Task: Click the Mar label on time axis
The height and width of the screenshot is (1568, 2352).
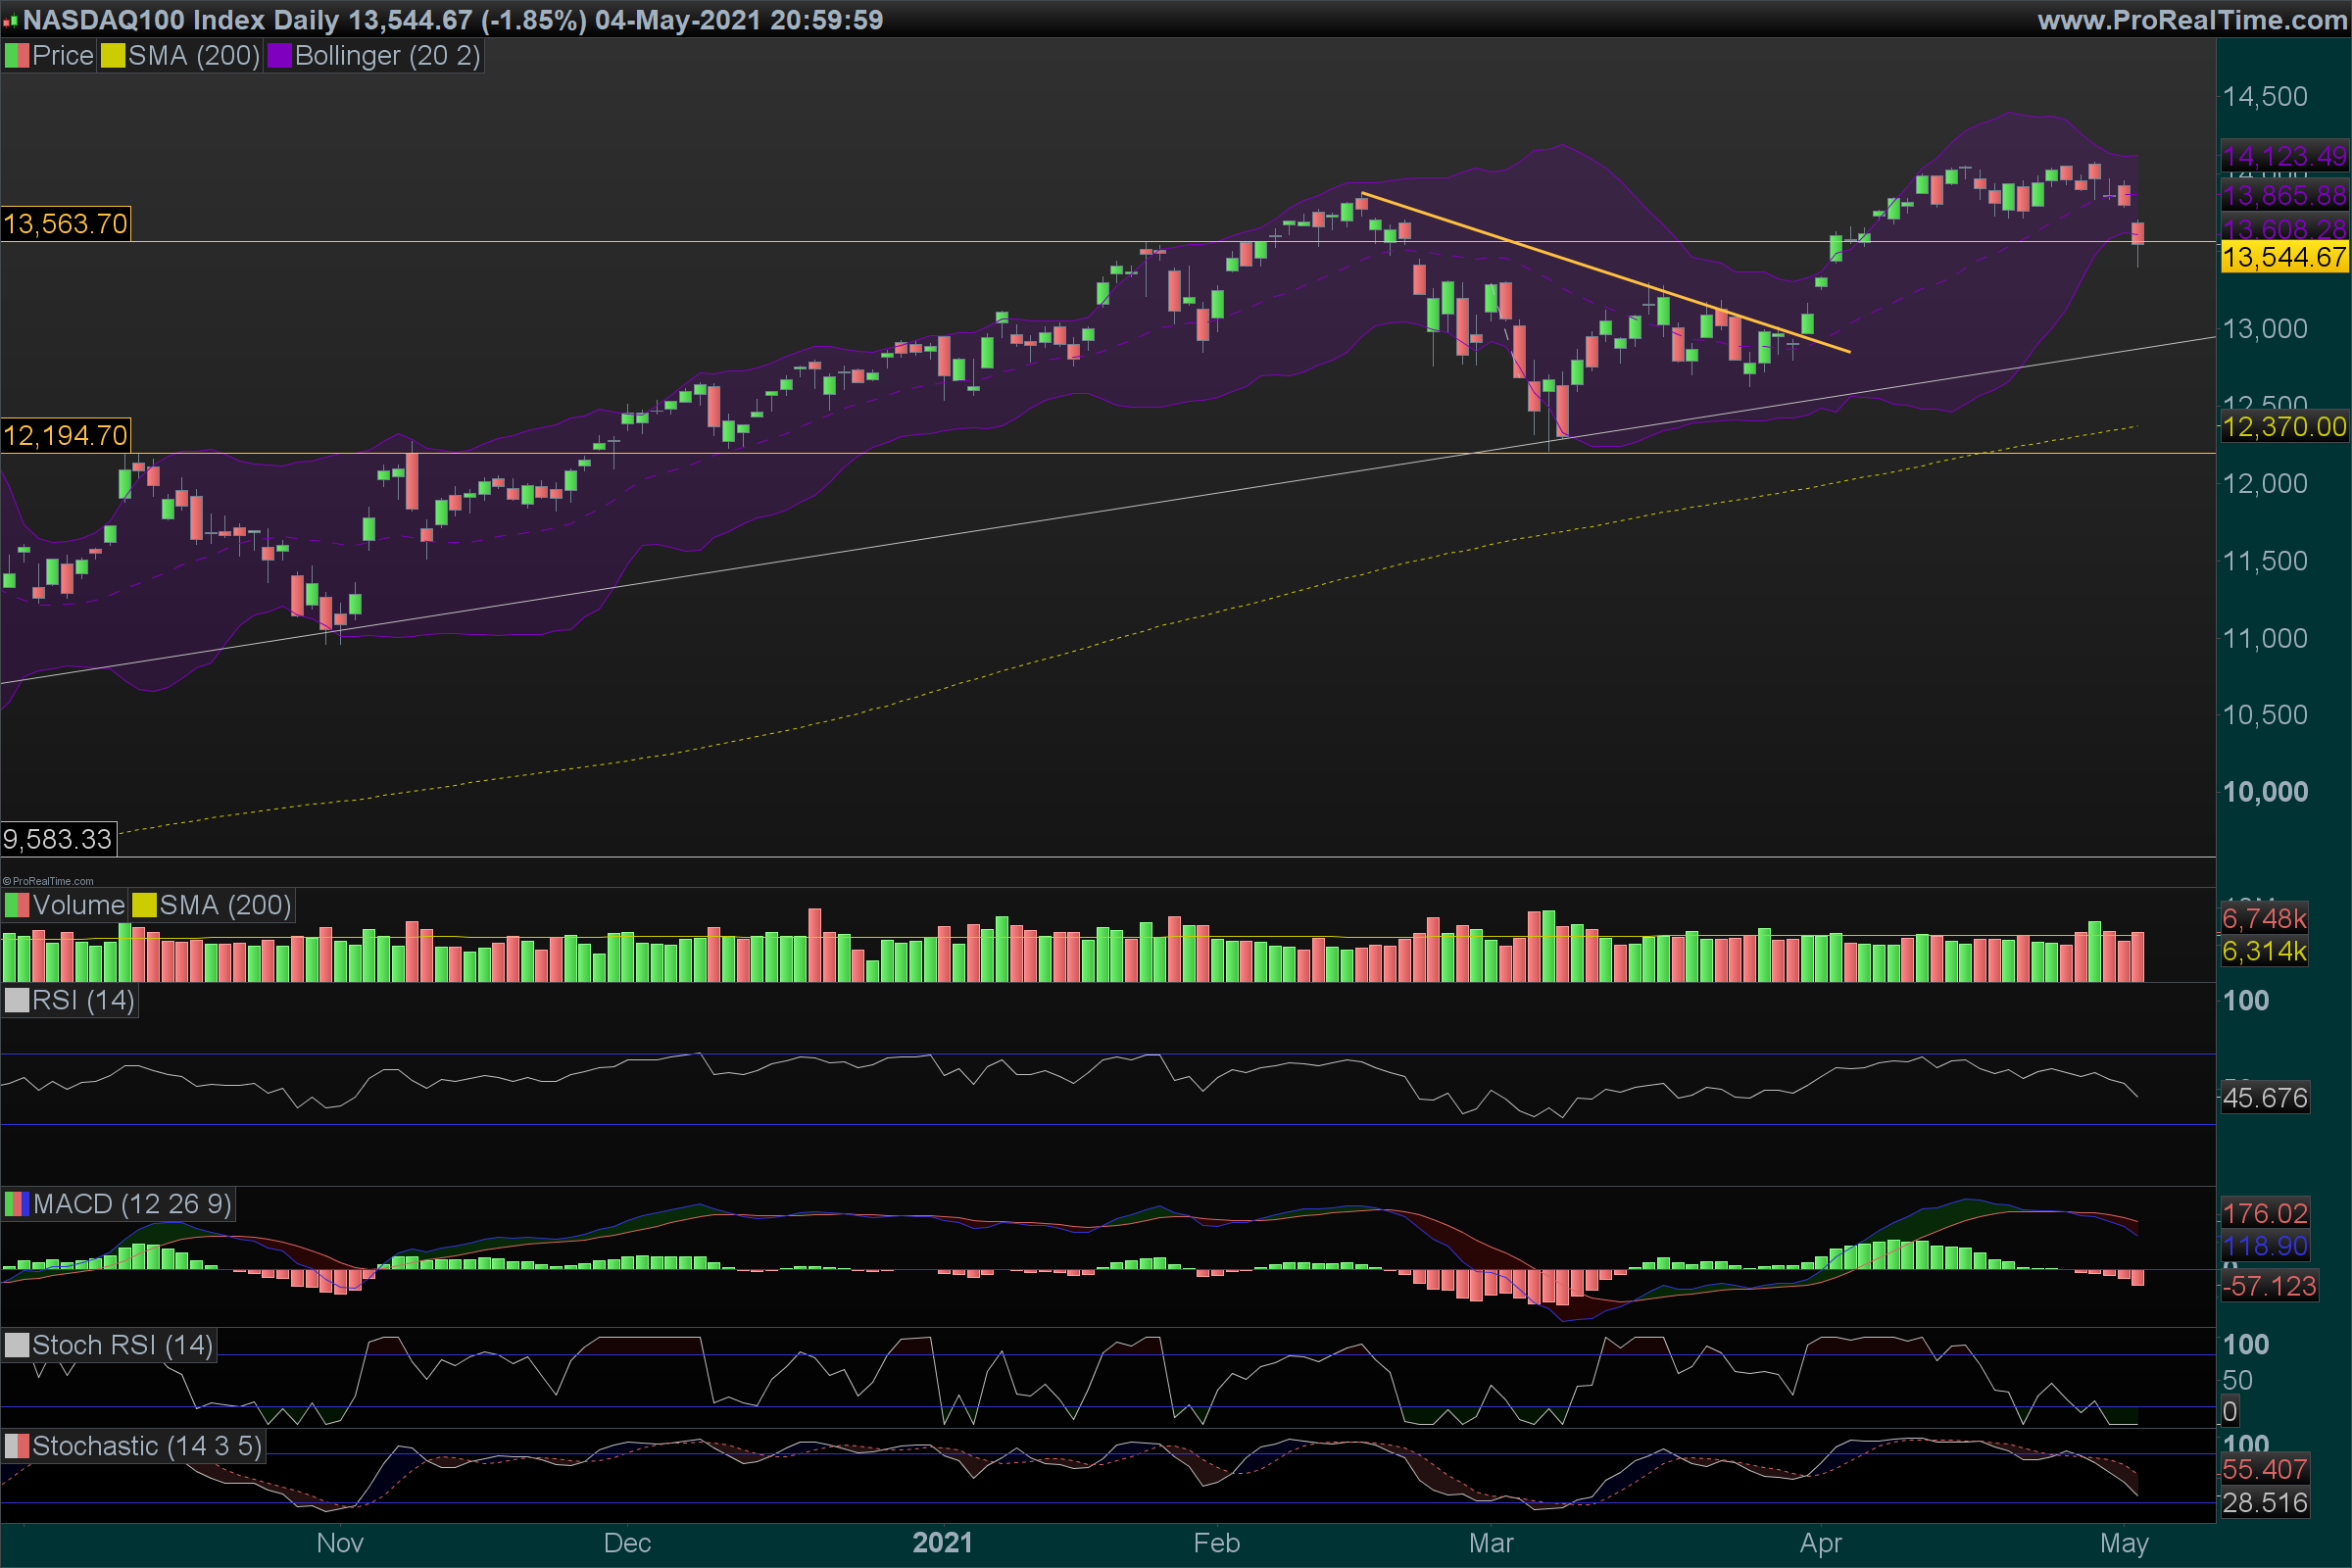Action: [x=1491, y=1543]
